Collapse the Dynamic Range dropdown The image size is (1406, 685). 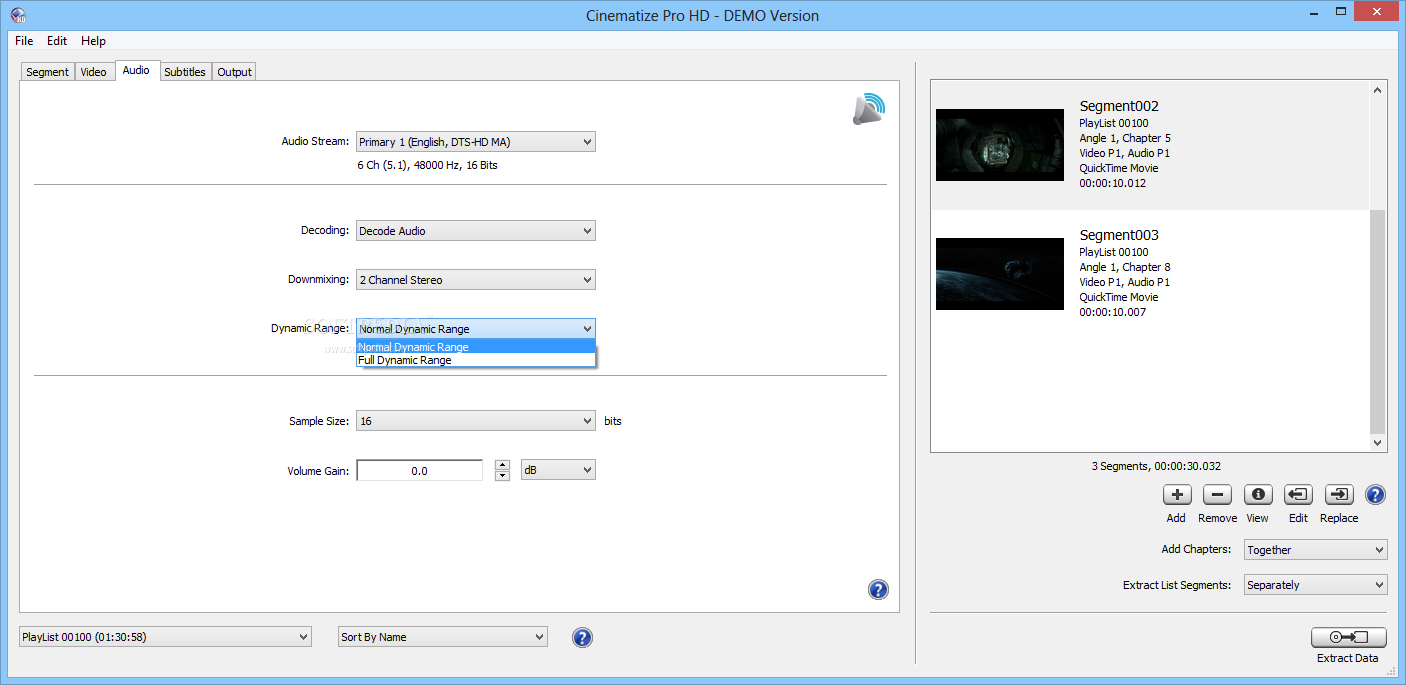[x=476, y=328]
